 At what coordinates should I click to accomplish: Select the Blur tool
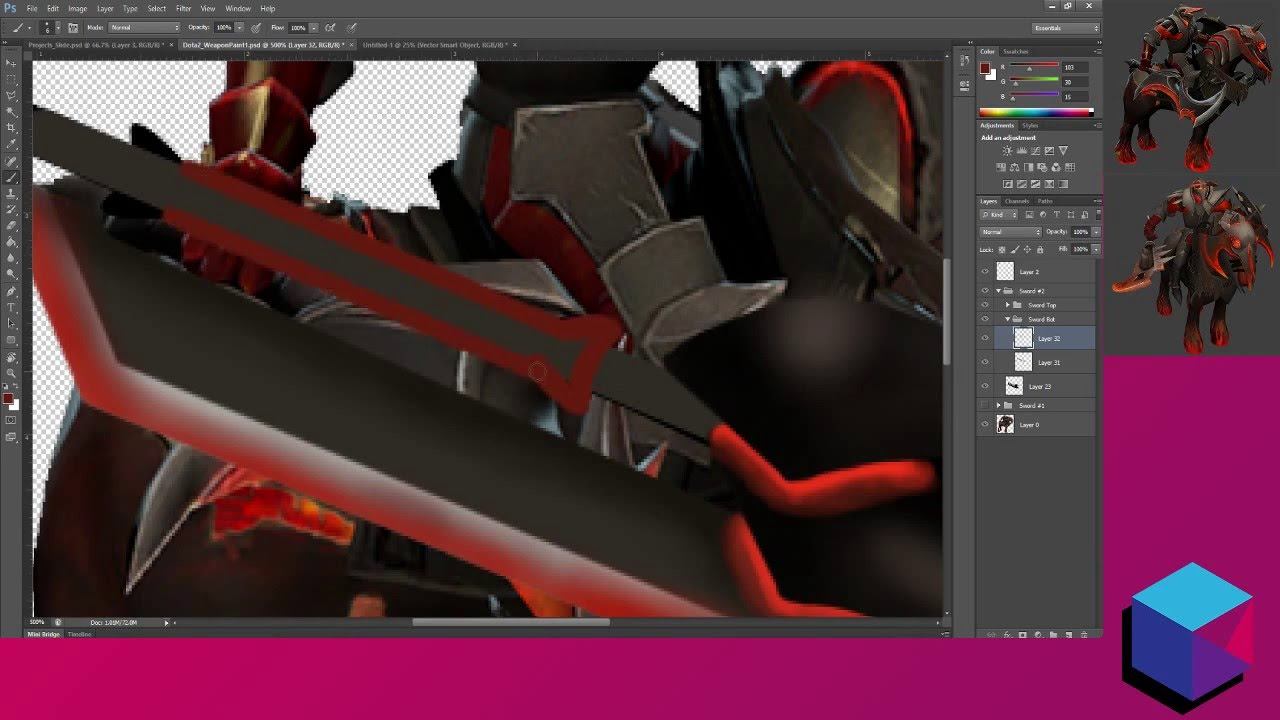12,258
